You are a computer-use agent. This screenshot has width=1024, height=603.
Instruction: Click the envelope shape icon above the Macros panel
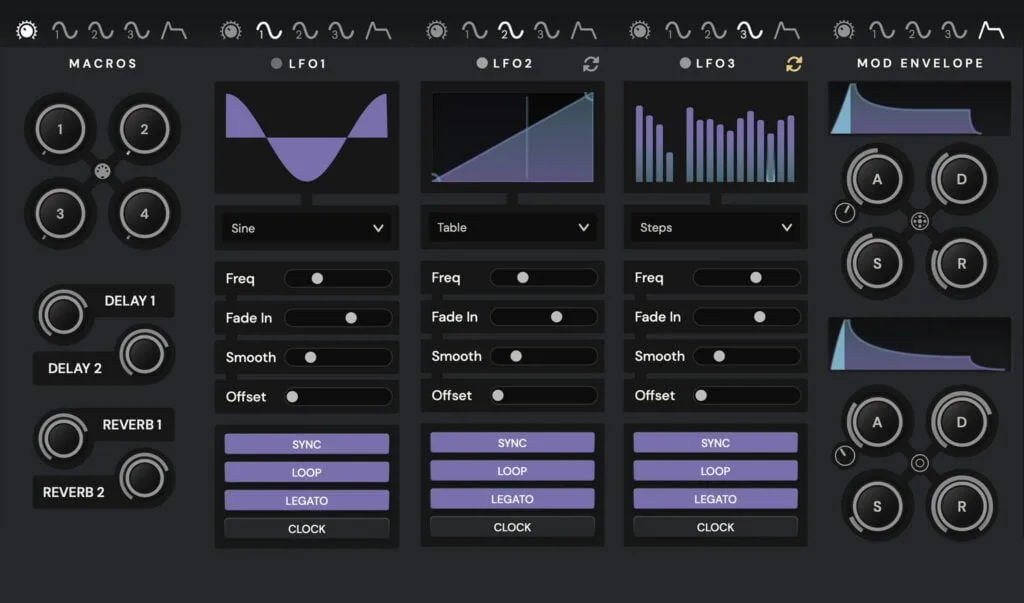(x=174, y=30)
